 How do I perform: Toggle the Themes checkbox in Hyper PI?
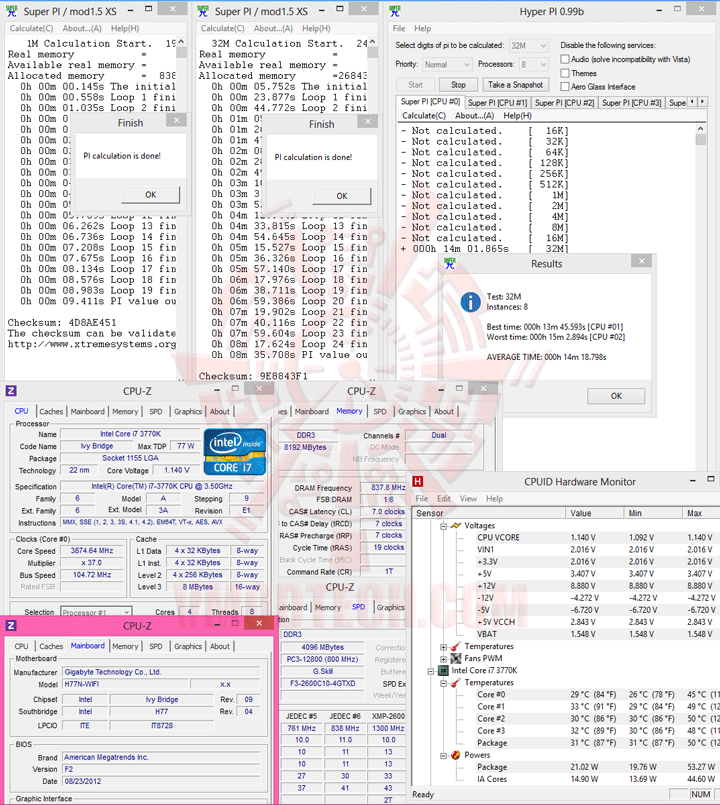pyautogui.click(x=565, y=73)
